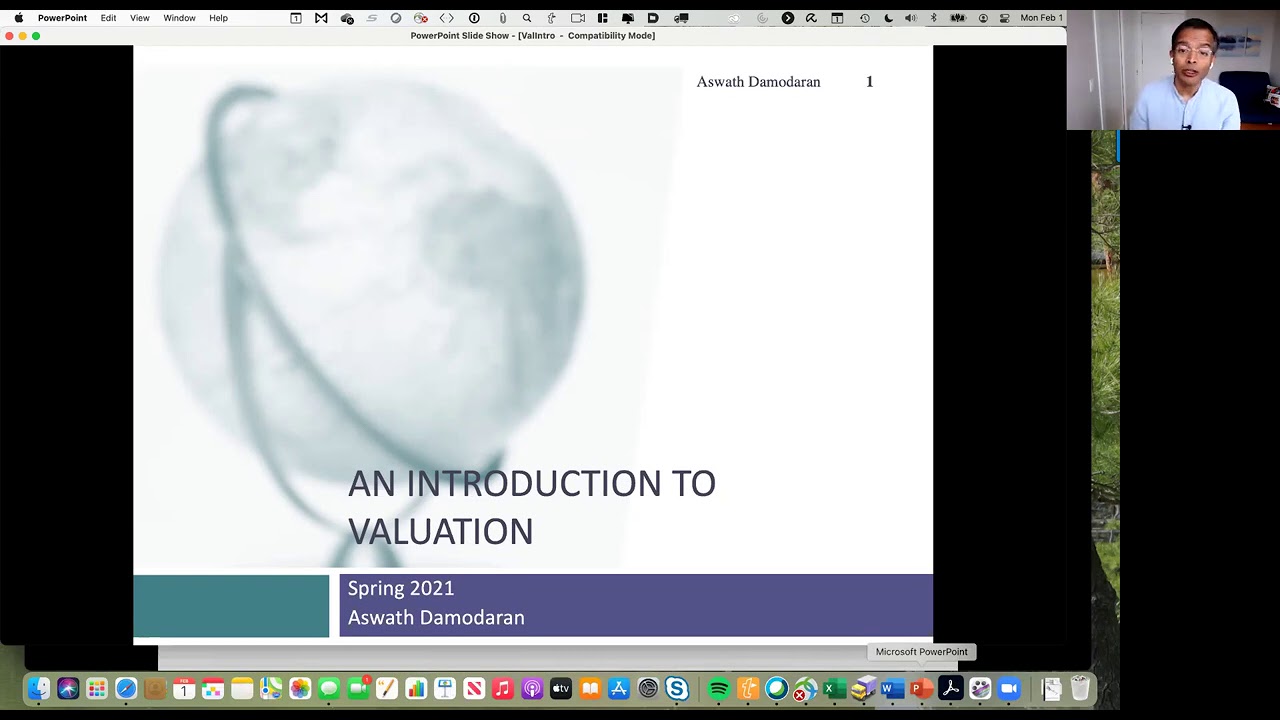This screenshot has width=1280, height=720.
Task: Open Zoom app from the dock
Action: point(1008,689)
